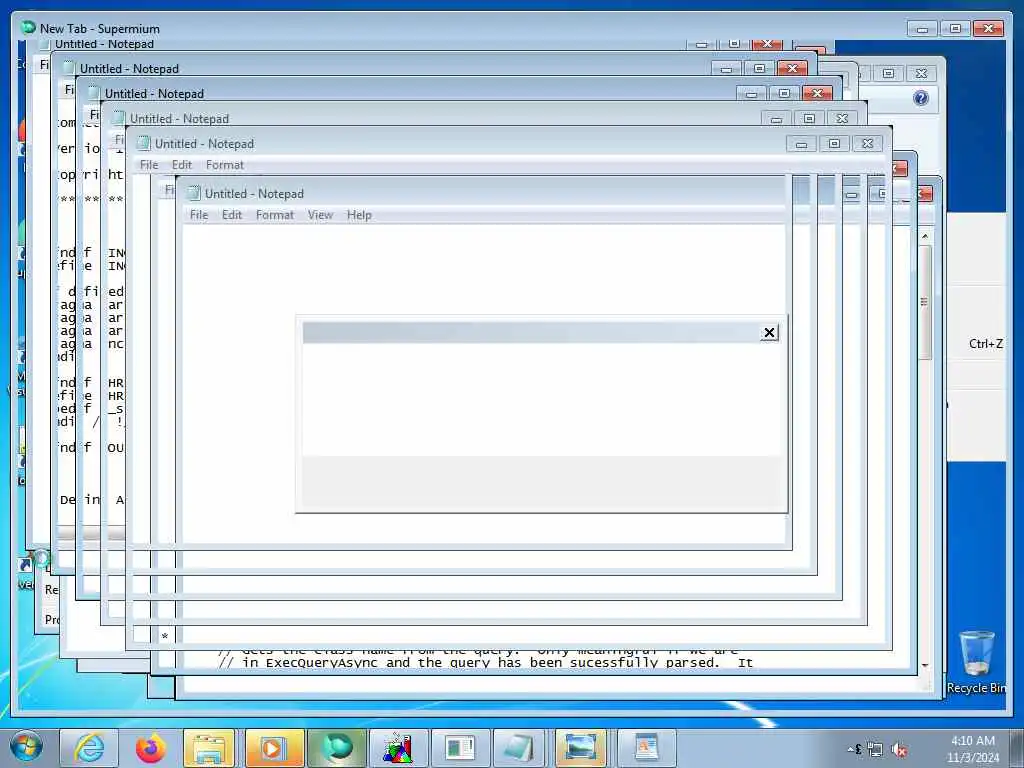Launch Internet Explorer from the taskbar
This screenshot has height=768, width=1024.
[x=89, y=748]
